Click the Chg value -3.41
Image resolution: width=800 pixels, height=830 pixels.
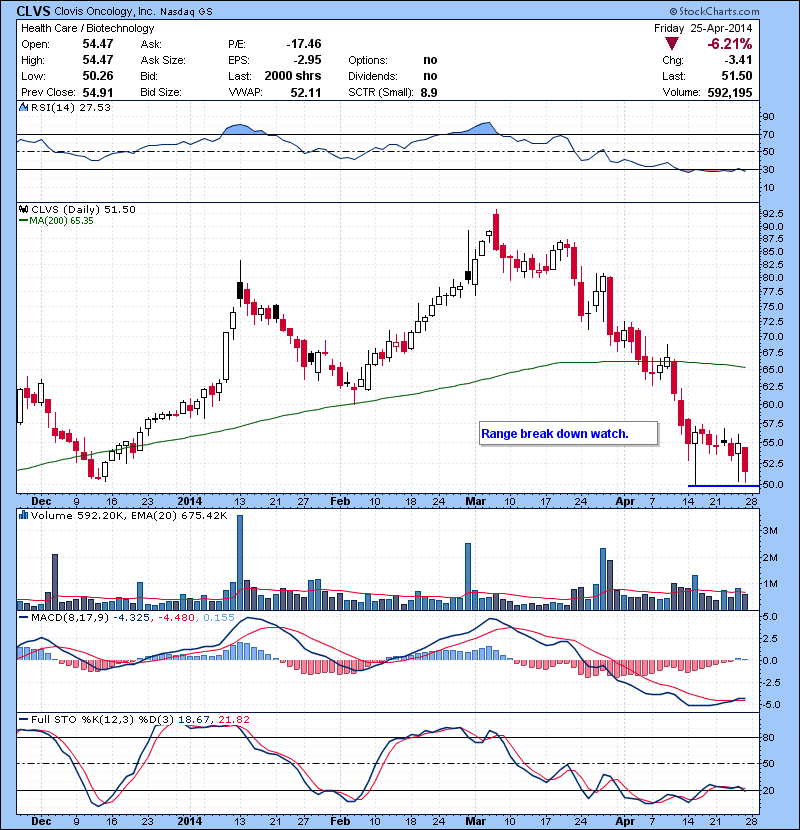(738, 60)
